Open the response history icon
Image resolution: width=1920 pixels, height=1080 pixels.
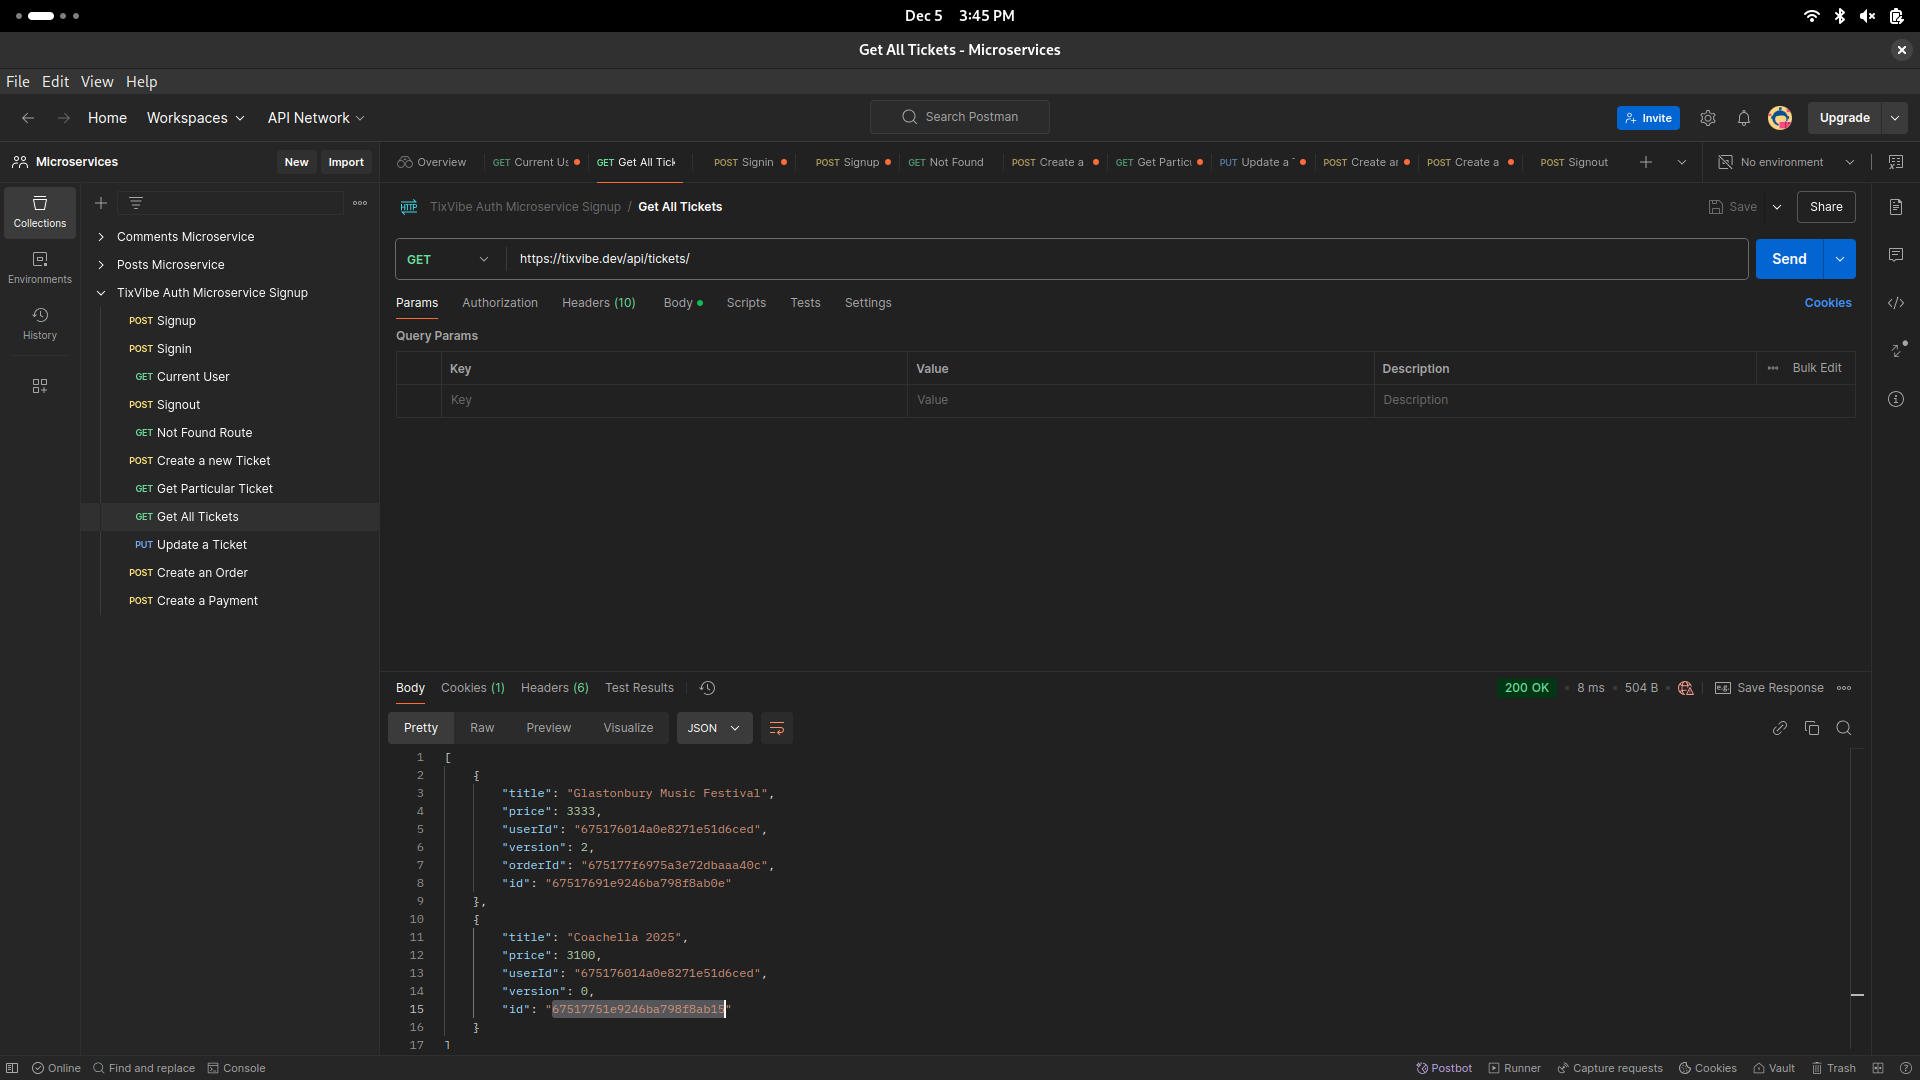708,688
